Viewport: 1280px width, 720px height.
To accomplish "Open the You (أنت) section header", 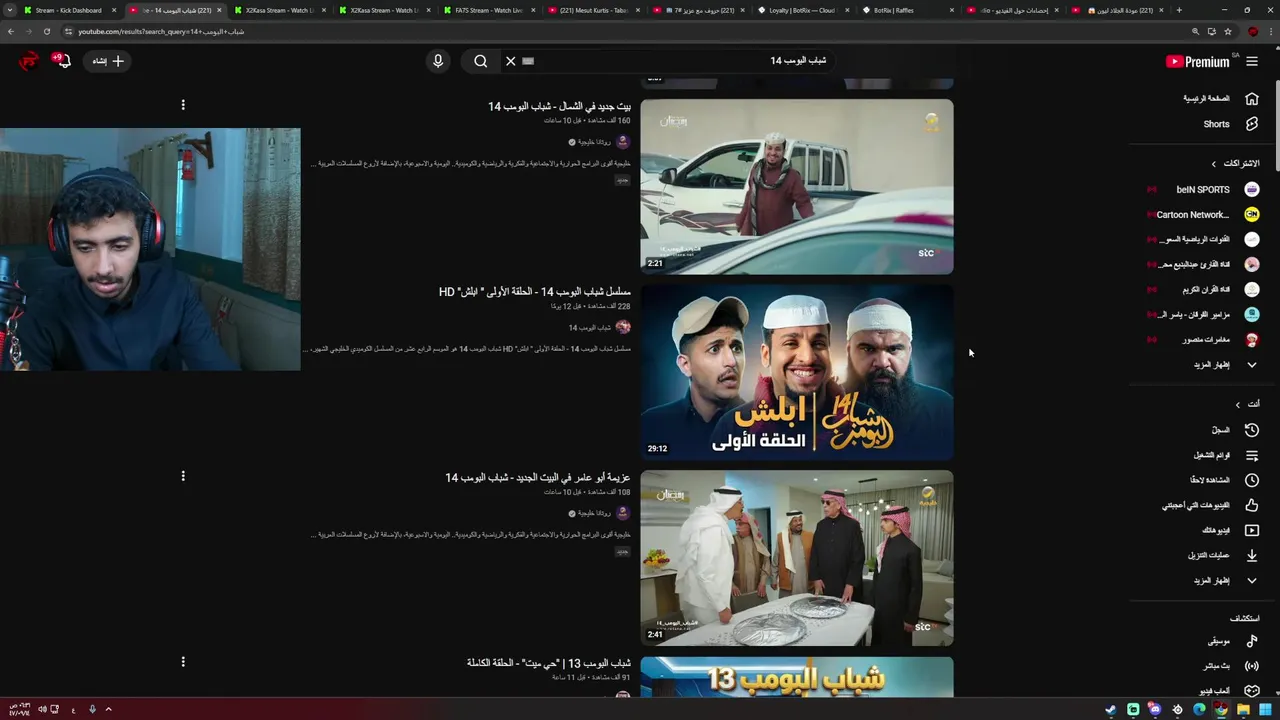I will pyautogui.click(x=1248, y=404).
